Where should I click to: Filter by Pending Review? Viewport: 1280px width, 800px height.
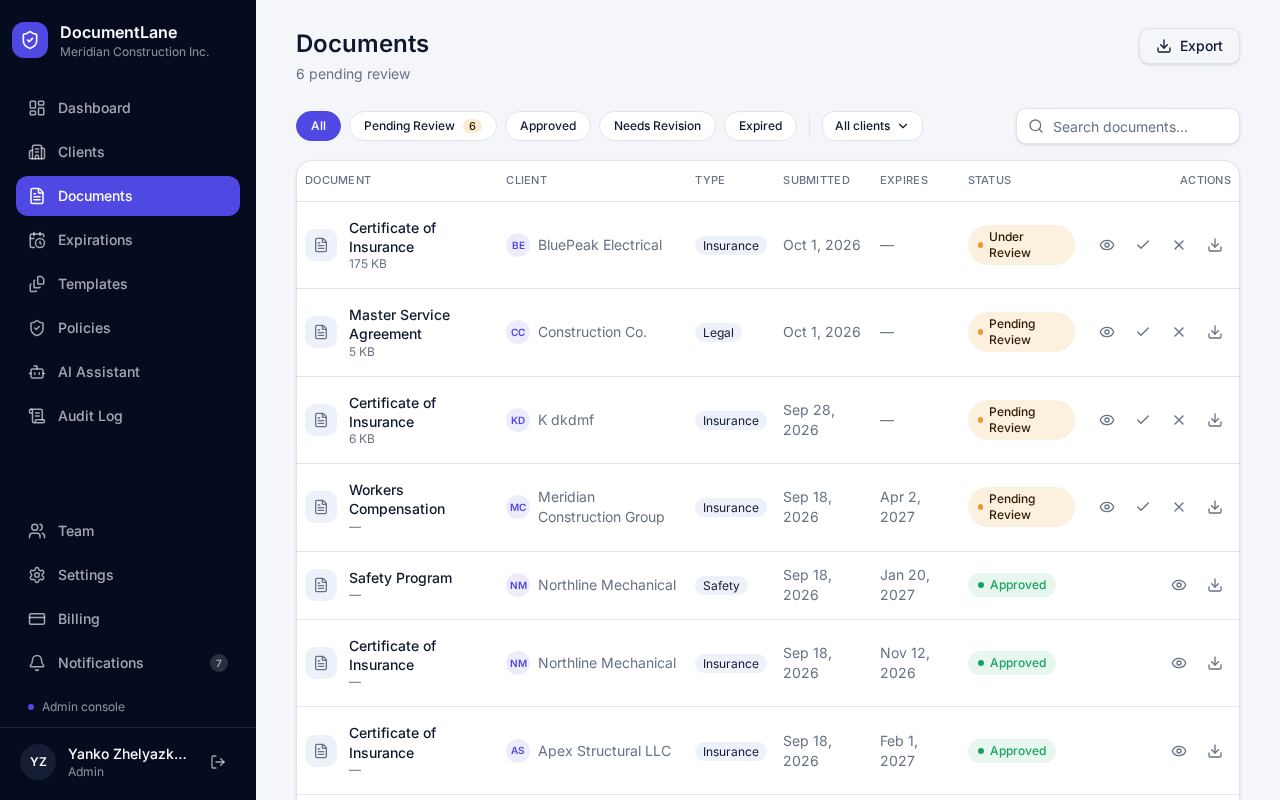point(423,126)
